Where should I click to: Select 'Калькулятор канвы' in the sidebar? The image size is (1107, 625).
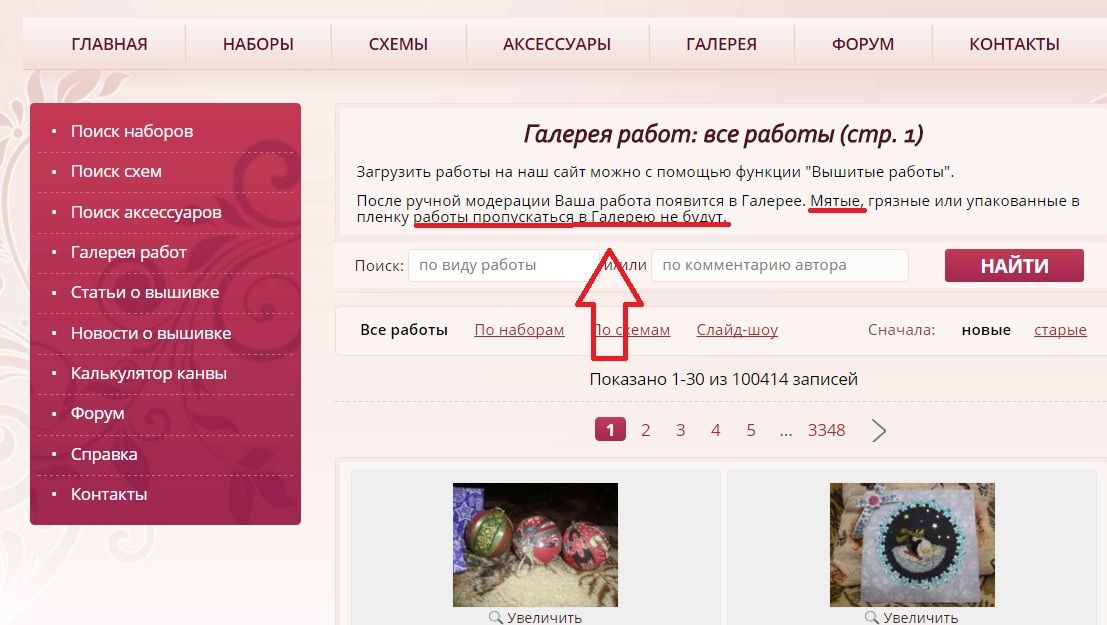(148, 374)
